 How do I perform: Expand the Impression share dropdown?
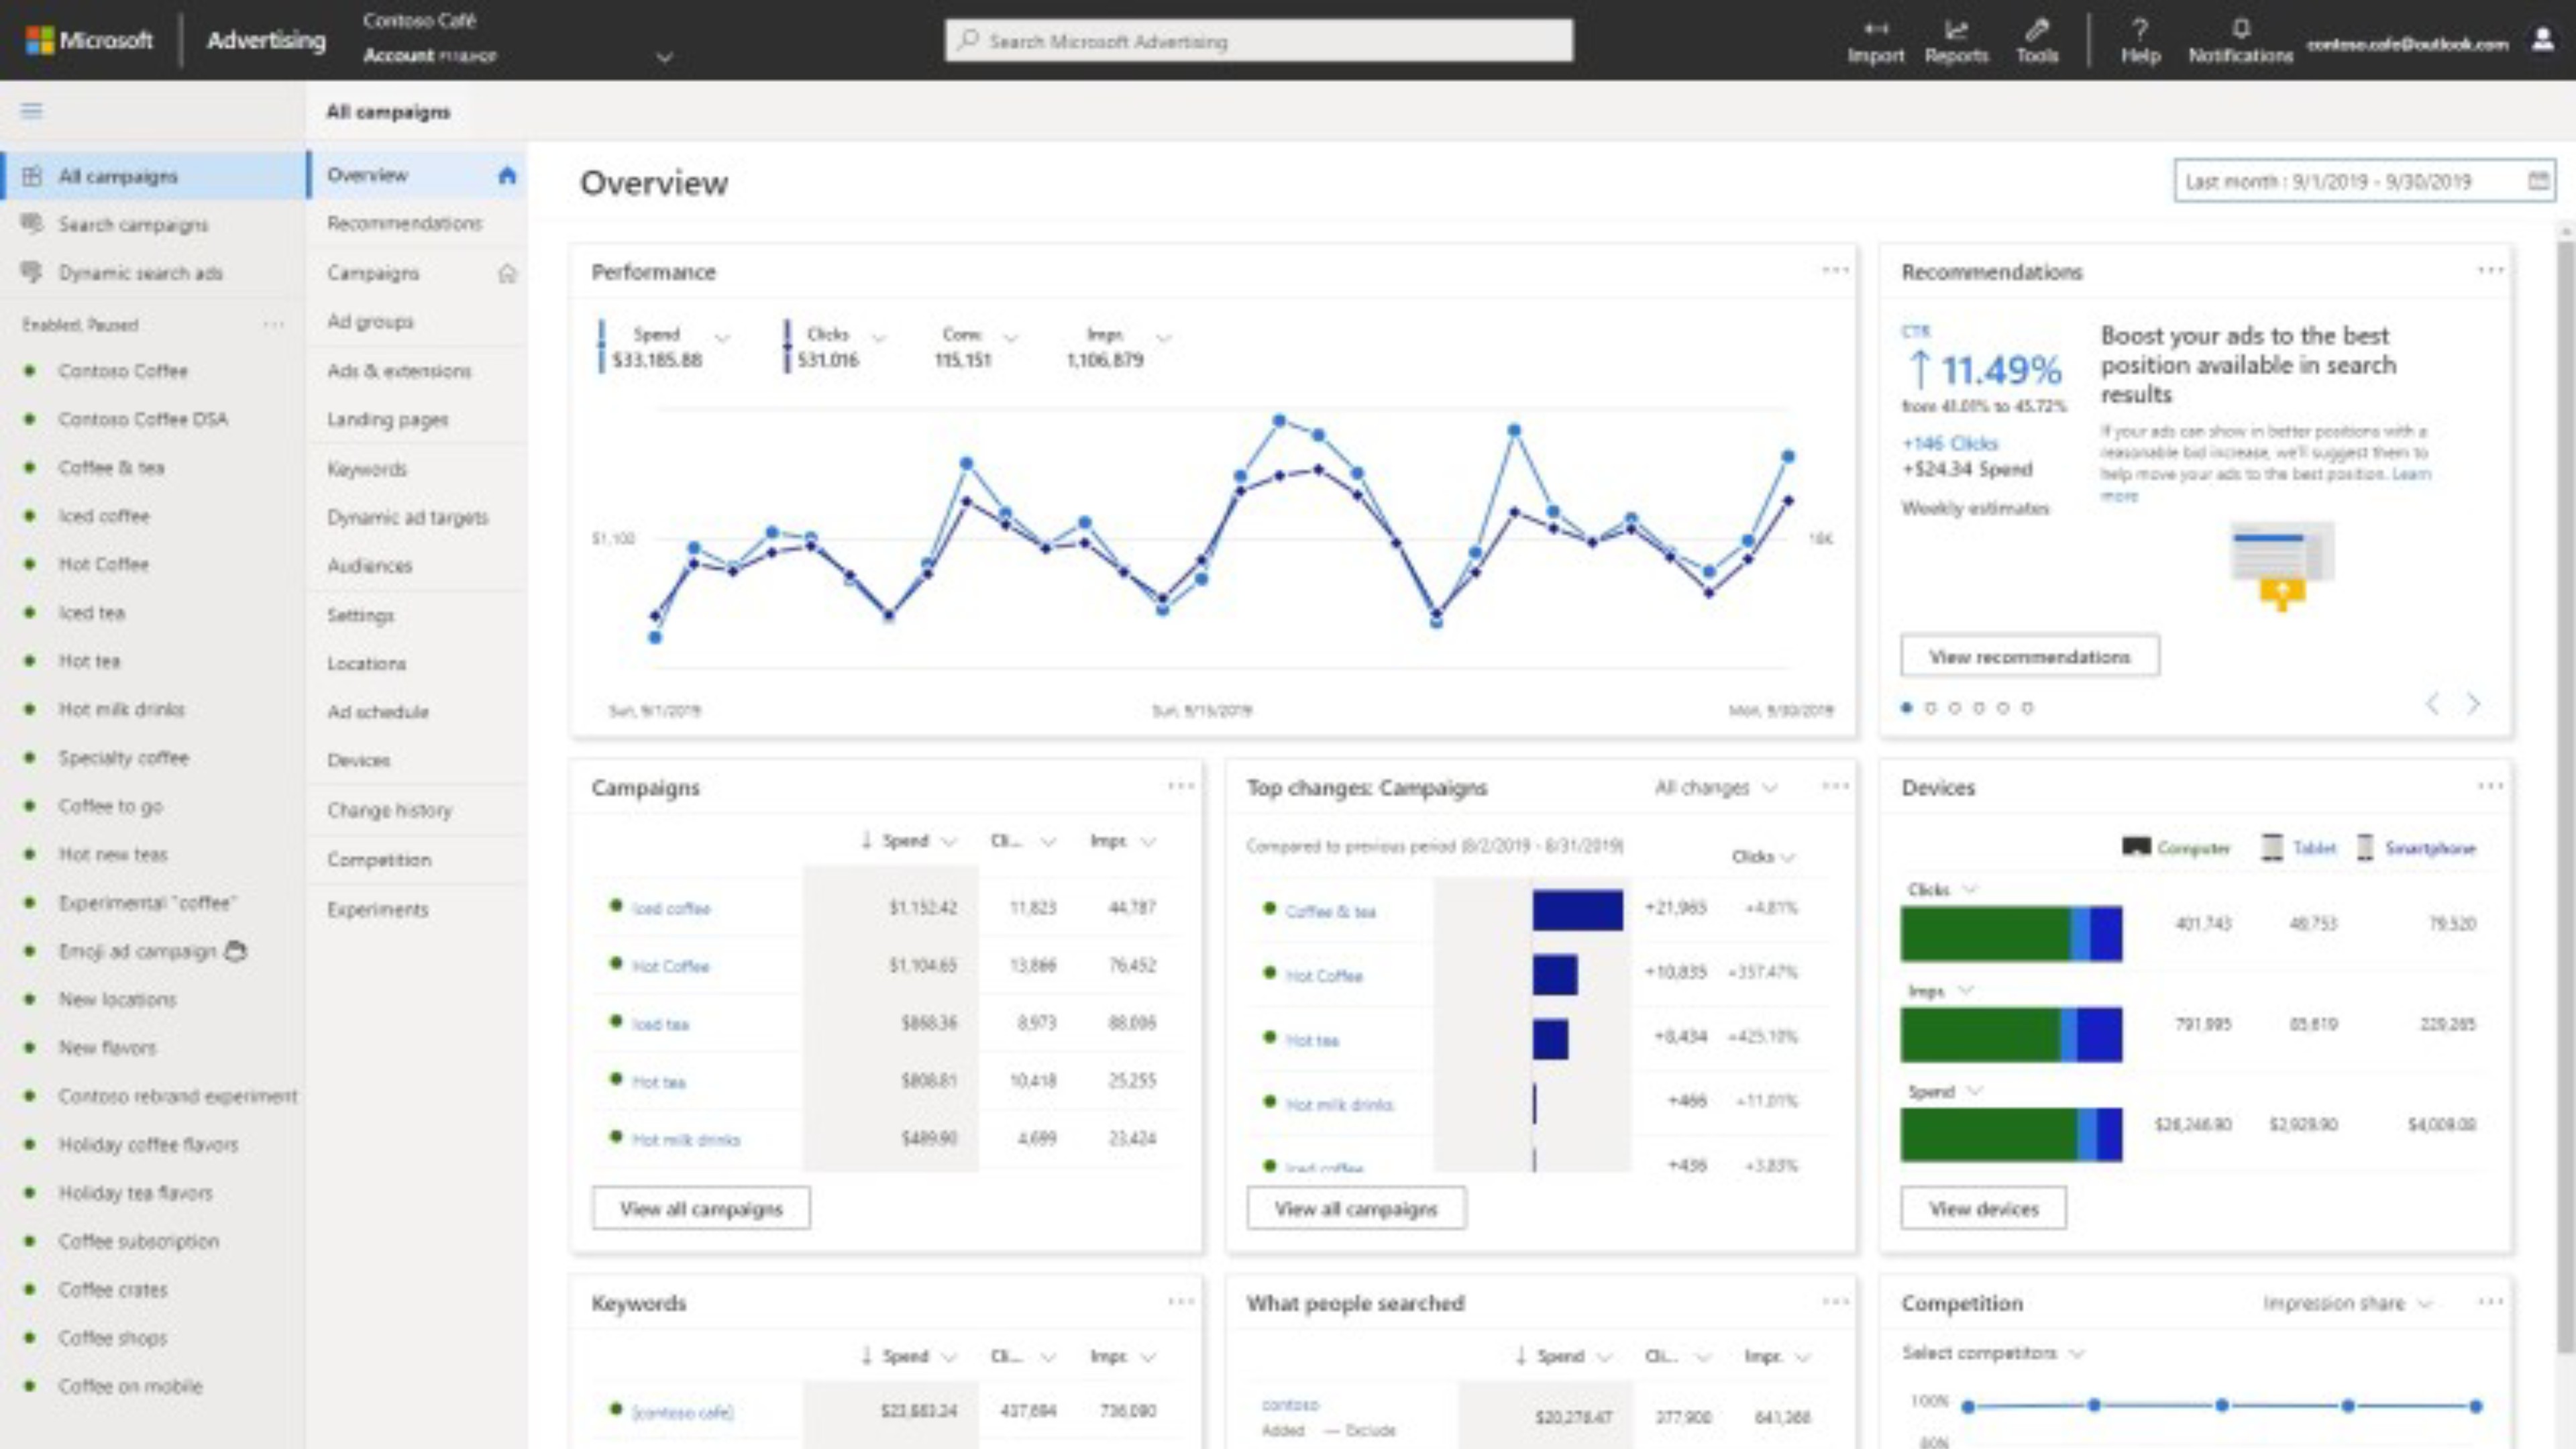(x=2346, y=1304)
